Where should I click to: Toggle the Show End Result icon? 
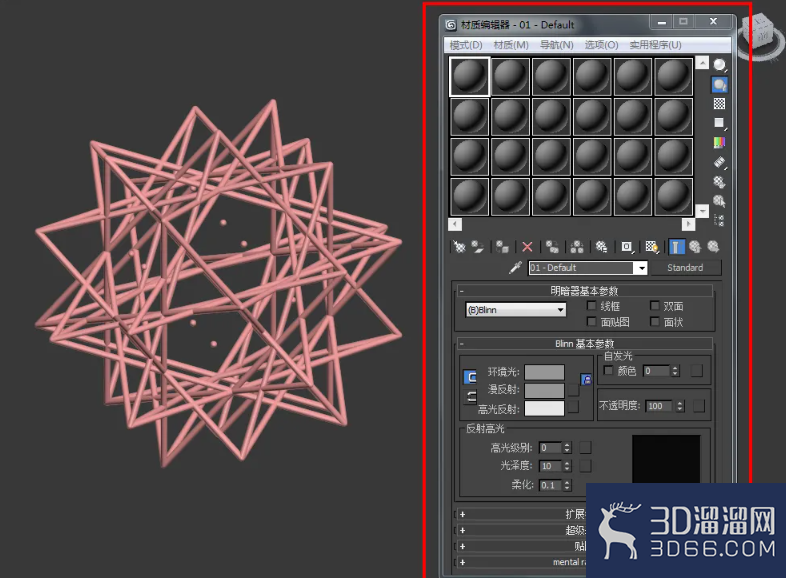coord(676,247)
